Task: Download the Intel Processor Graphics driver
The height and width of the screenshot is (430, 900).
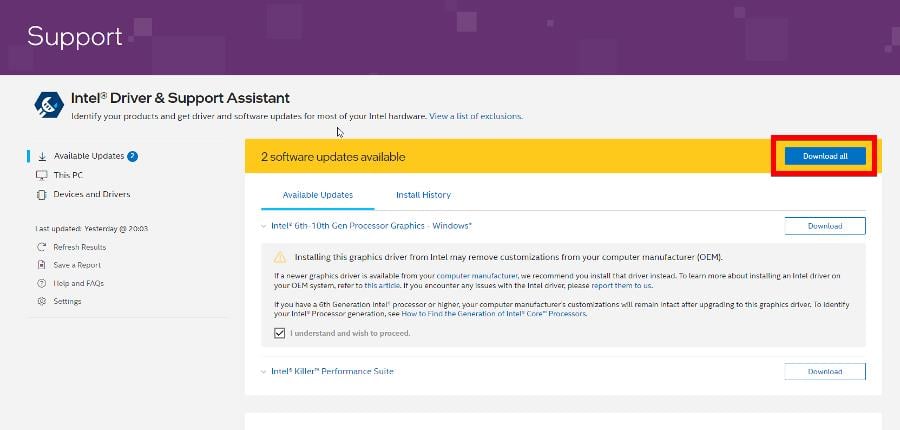Action: 825,226
